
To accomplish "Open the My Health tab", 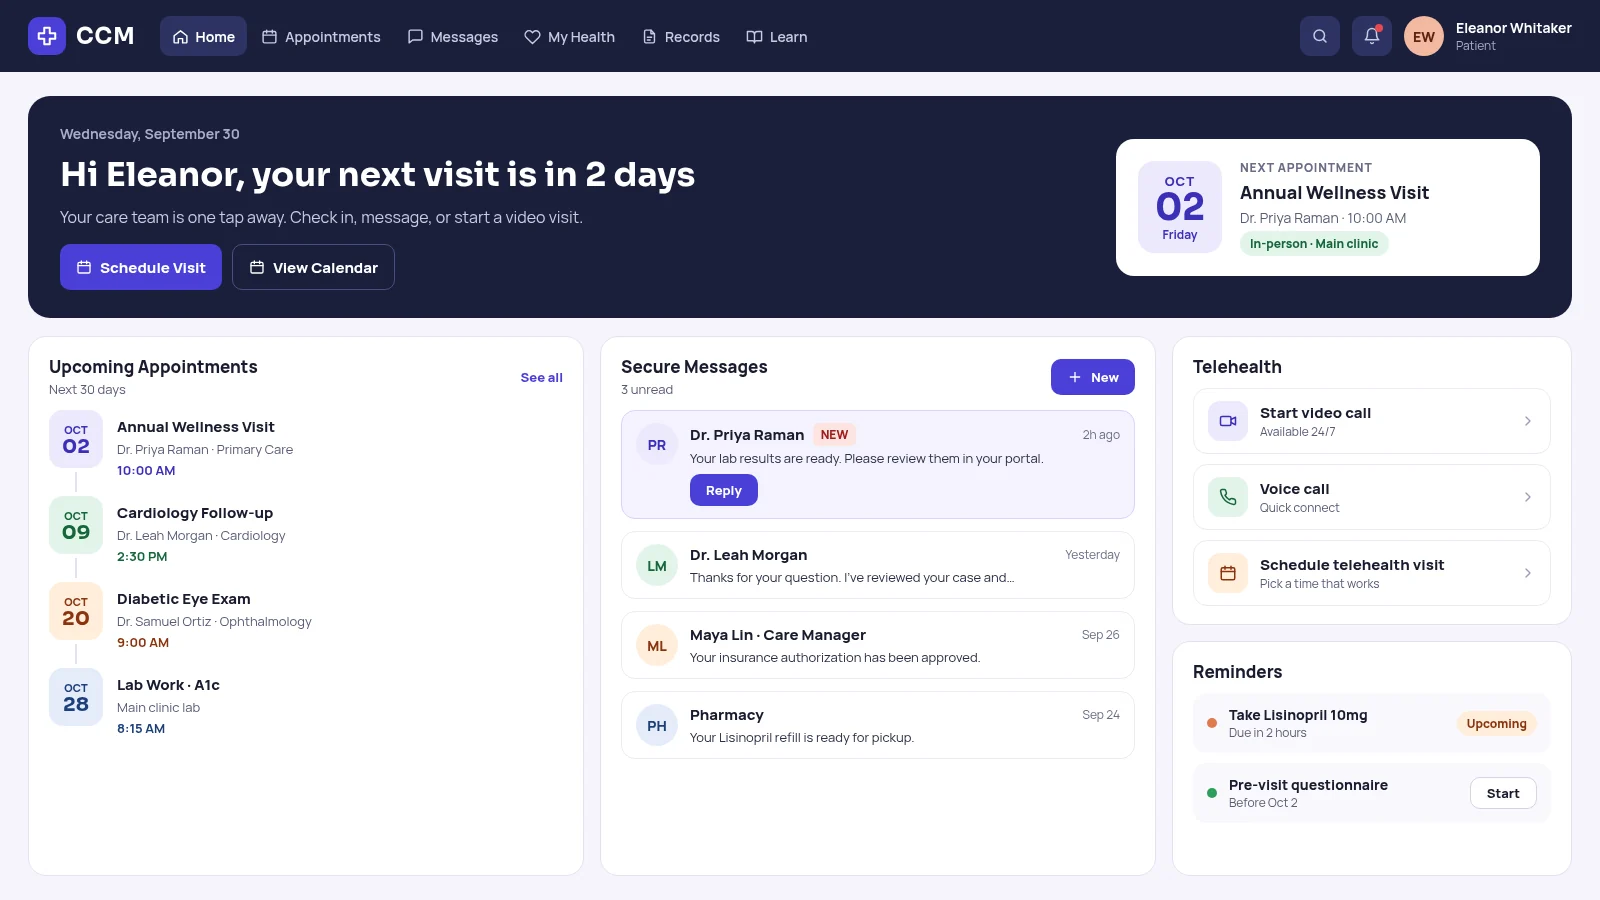I will pos(570,36).
